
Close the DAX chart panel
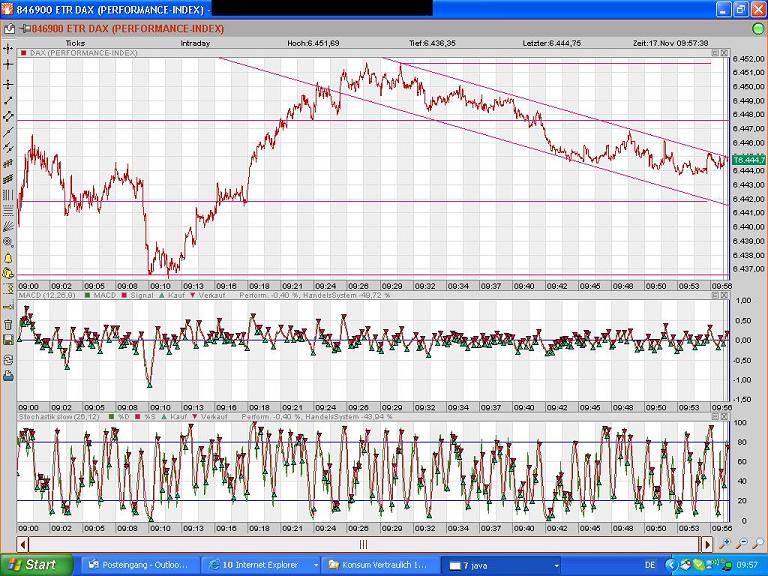pos(724,52)
